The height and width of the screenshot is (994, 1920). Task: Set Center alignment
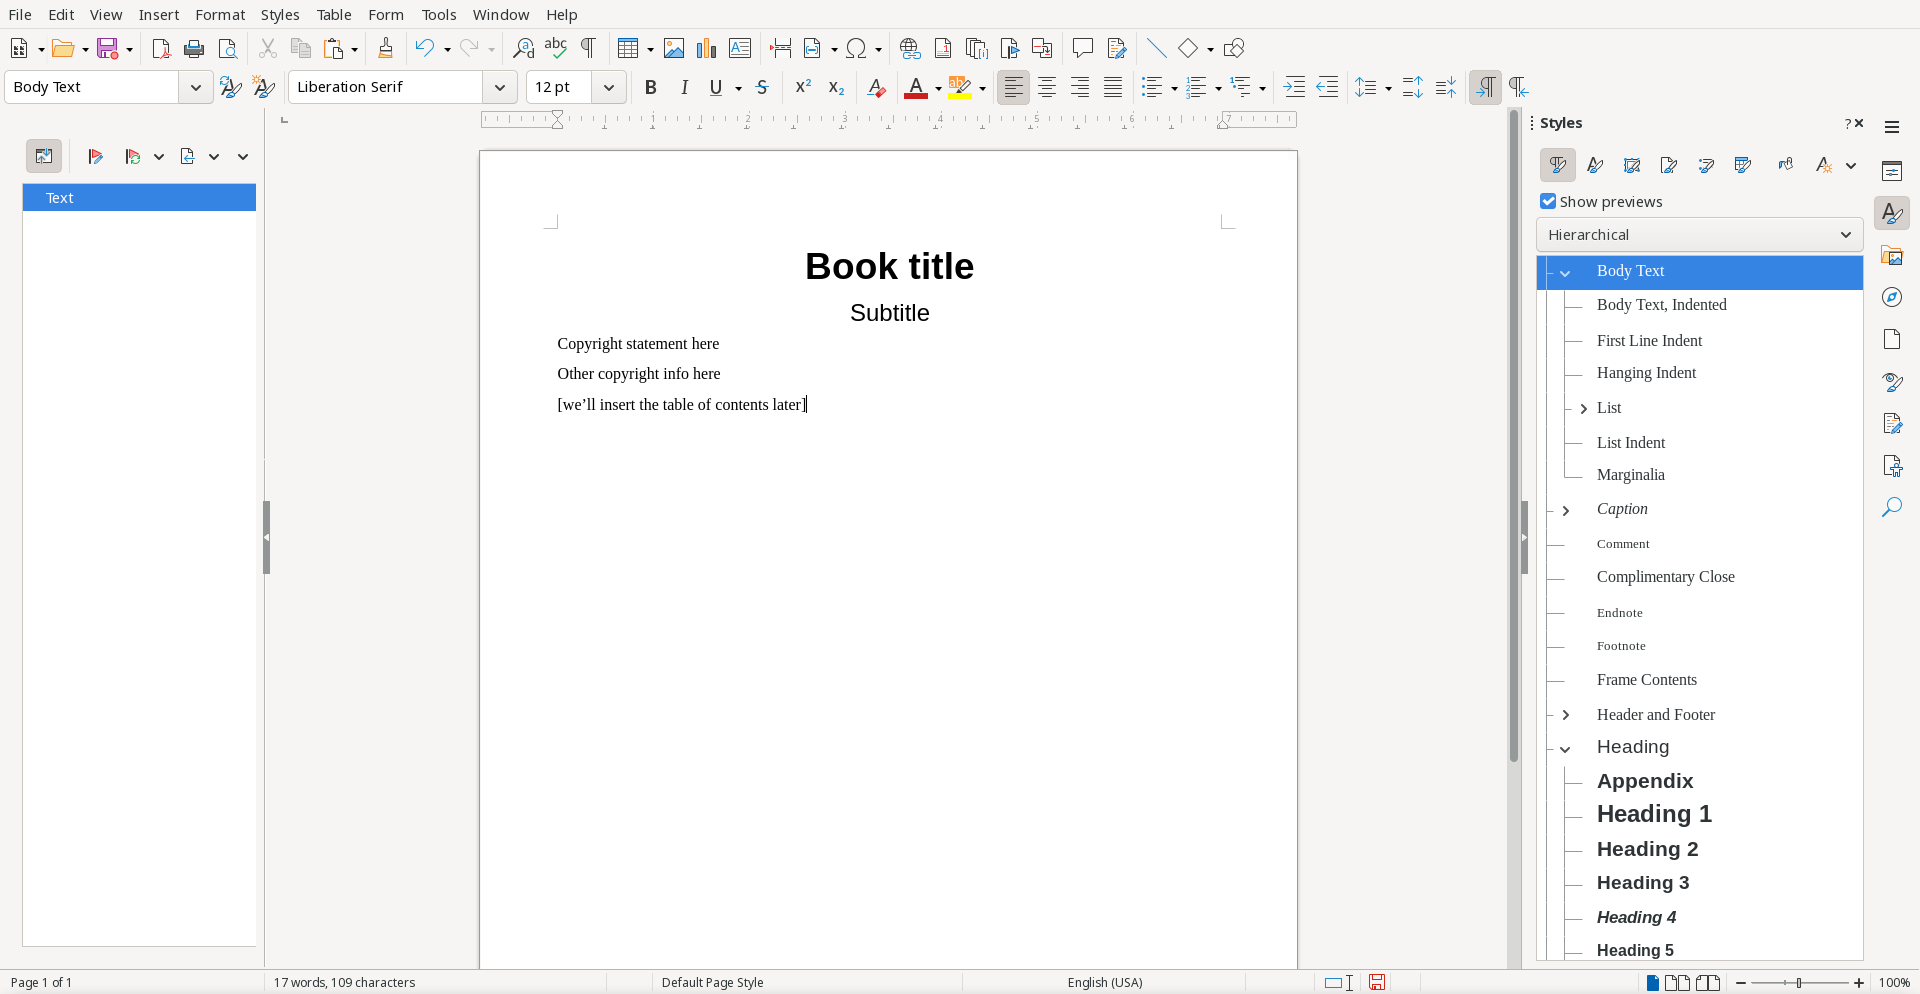point(1047,88)
